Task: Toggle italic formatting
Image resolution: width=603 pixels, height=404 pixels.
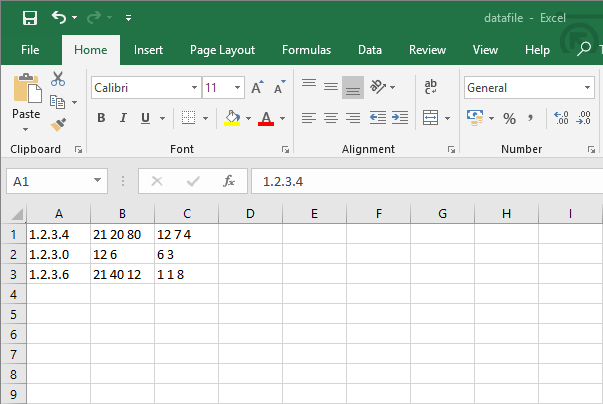Action: pyautogui.click(x=123, y=118)
